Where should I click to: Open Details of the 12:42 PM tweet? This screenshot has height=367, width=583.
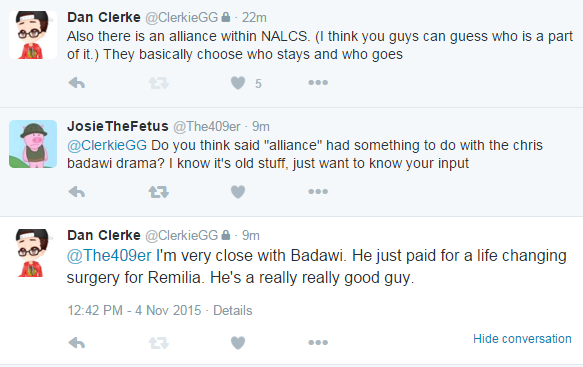pyautogui.click(x=232, y=310)
